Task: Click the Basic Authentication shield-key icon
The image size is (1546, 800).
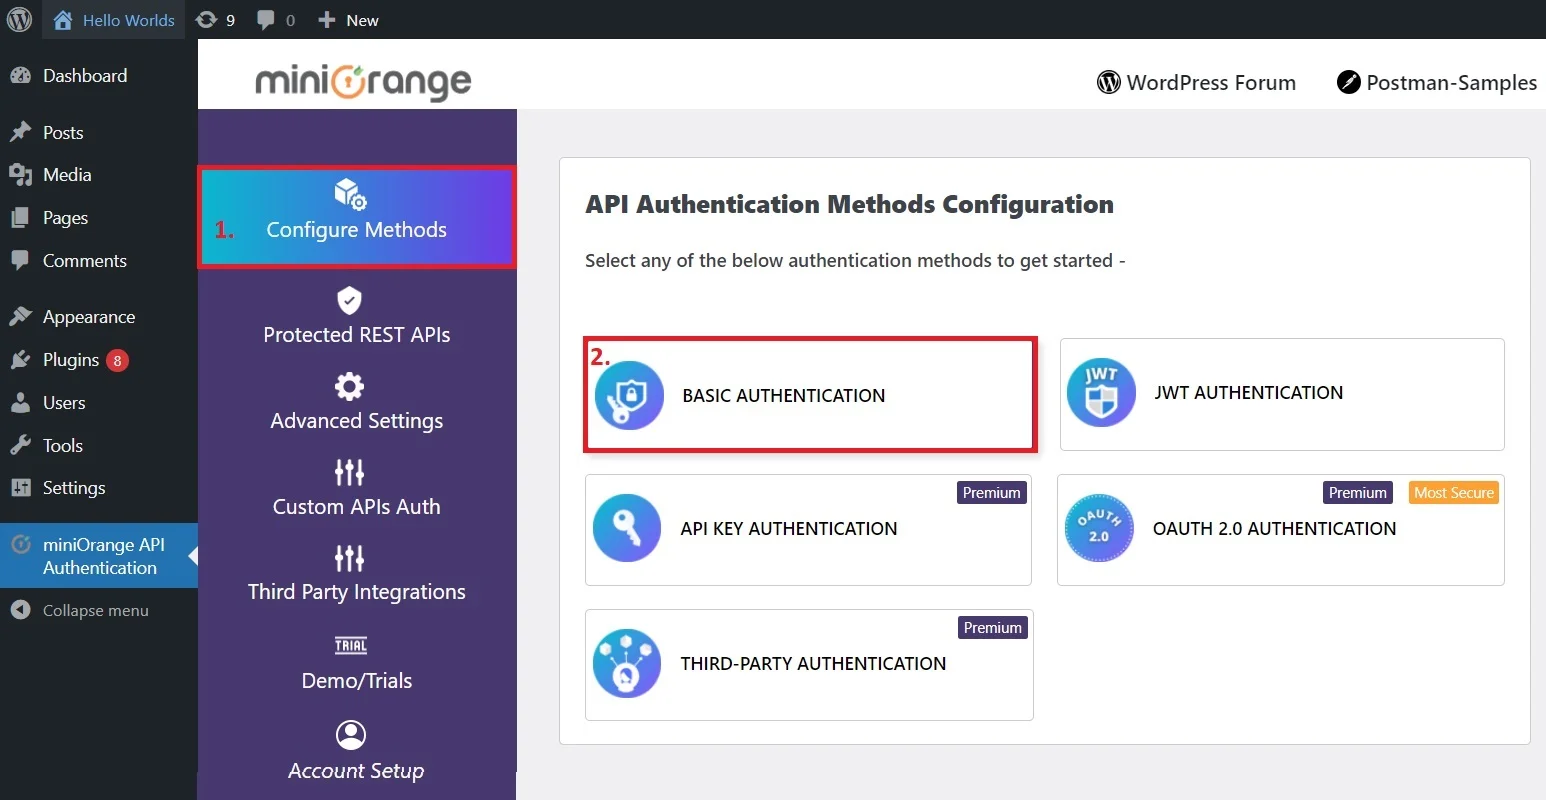Action: [629, 395]
